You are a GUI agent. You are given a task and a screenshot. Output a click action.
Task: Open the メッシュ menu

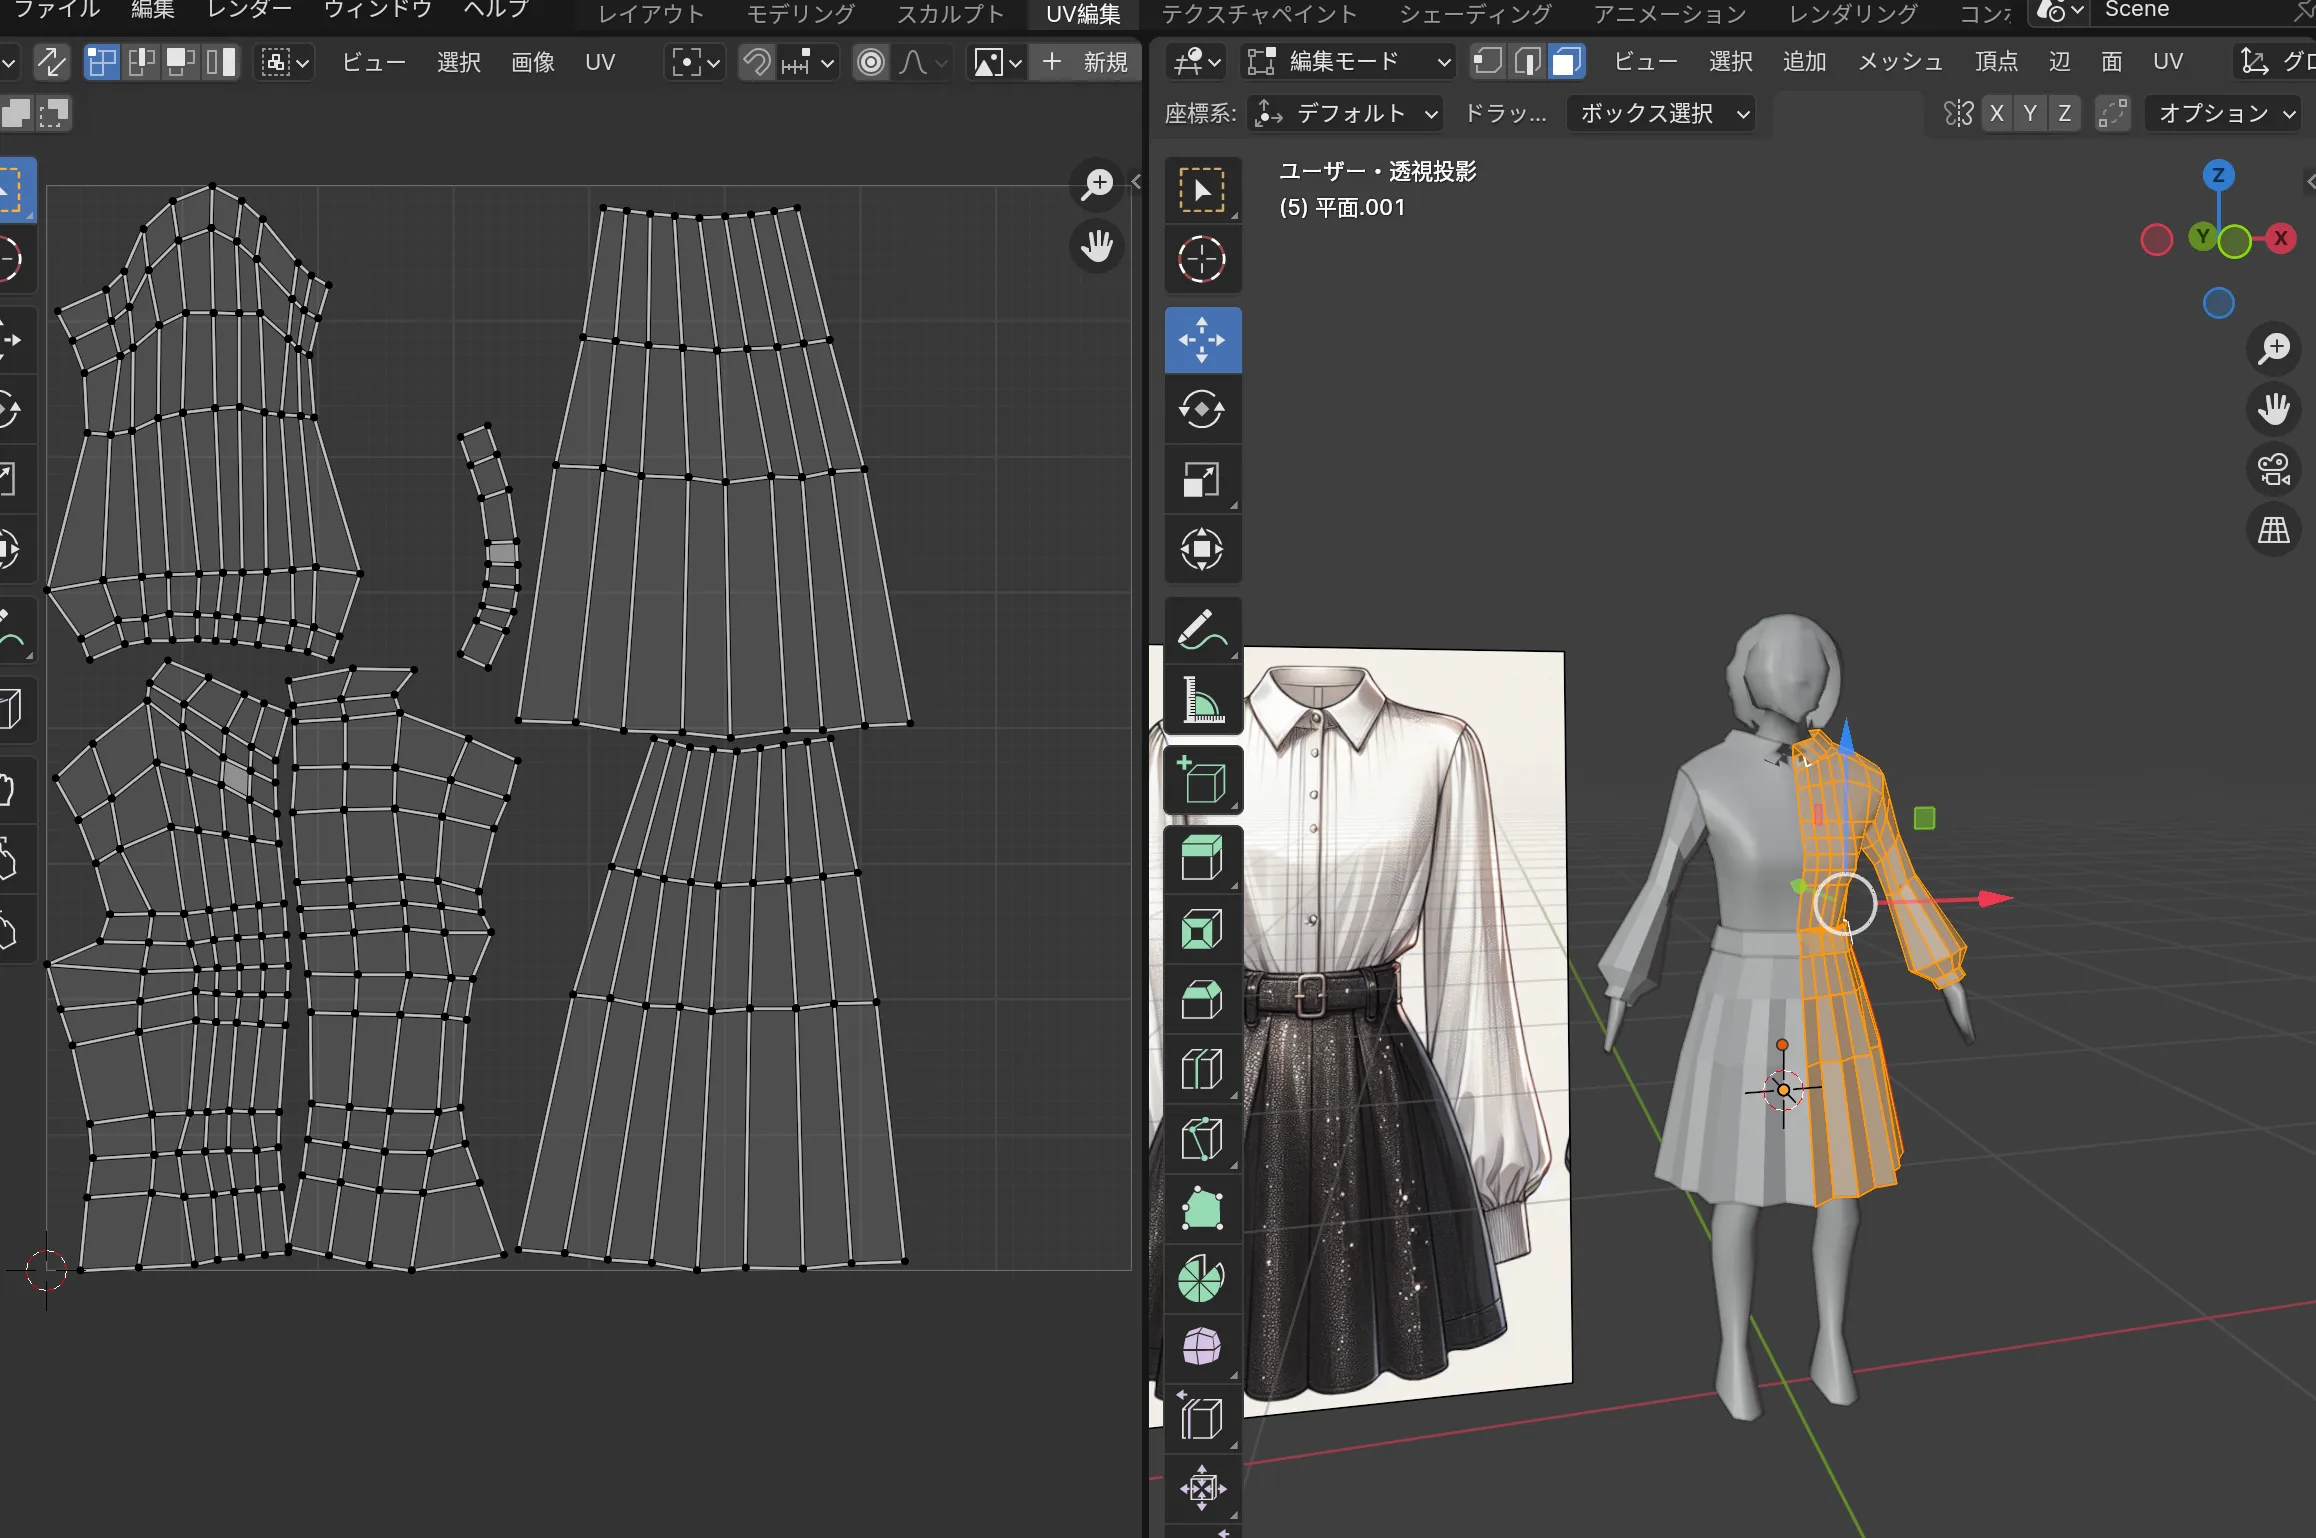click(x=1899, y=62)
